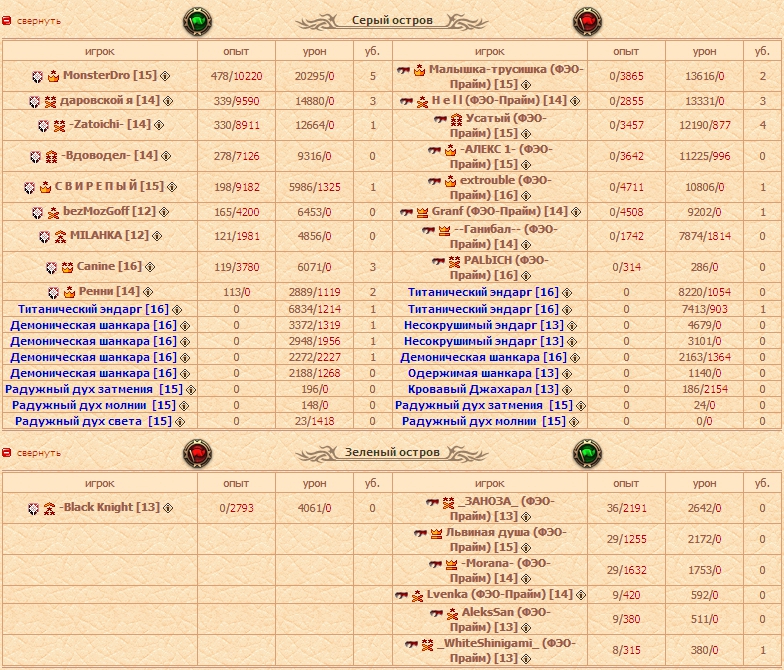Screen dimensions: 784x670
Task: Open info icon next to Ренни [14]
Action: (148, 292)
